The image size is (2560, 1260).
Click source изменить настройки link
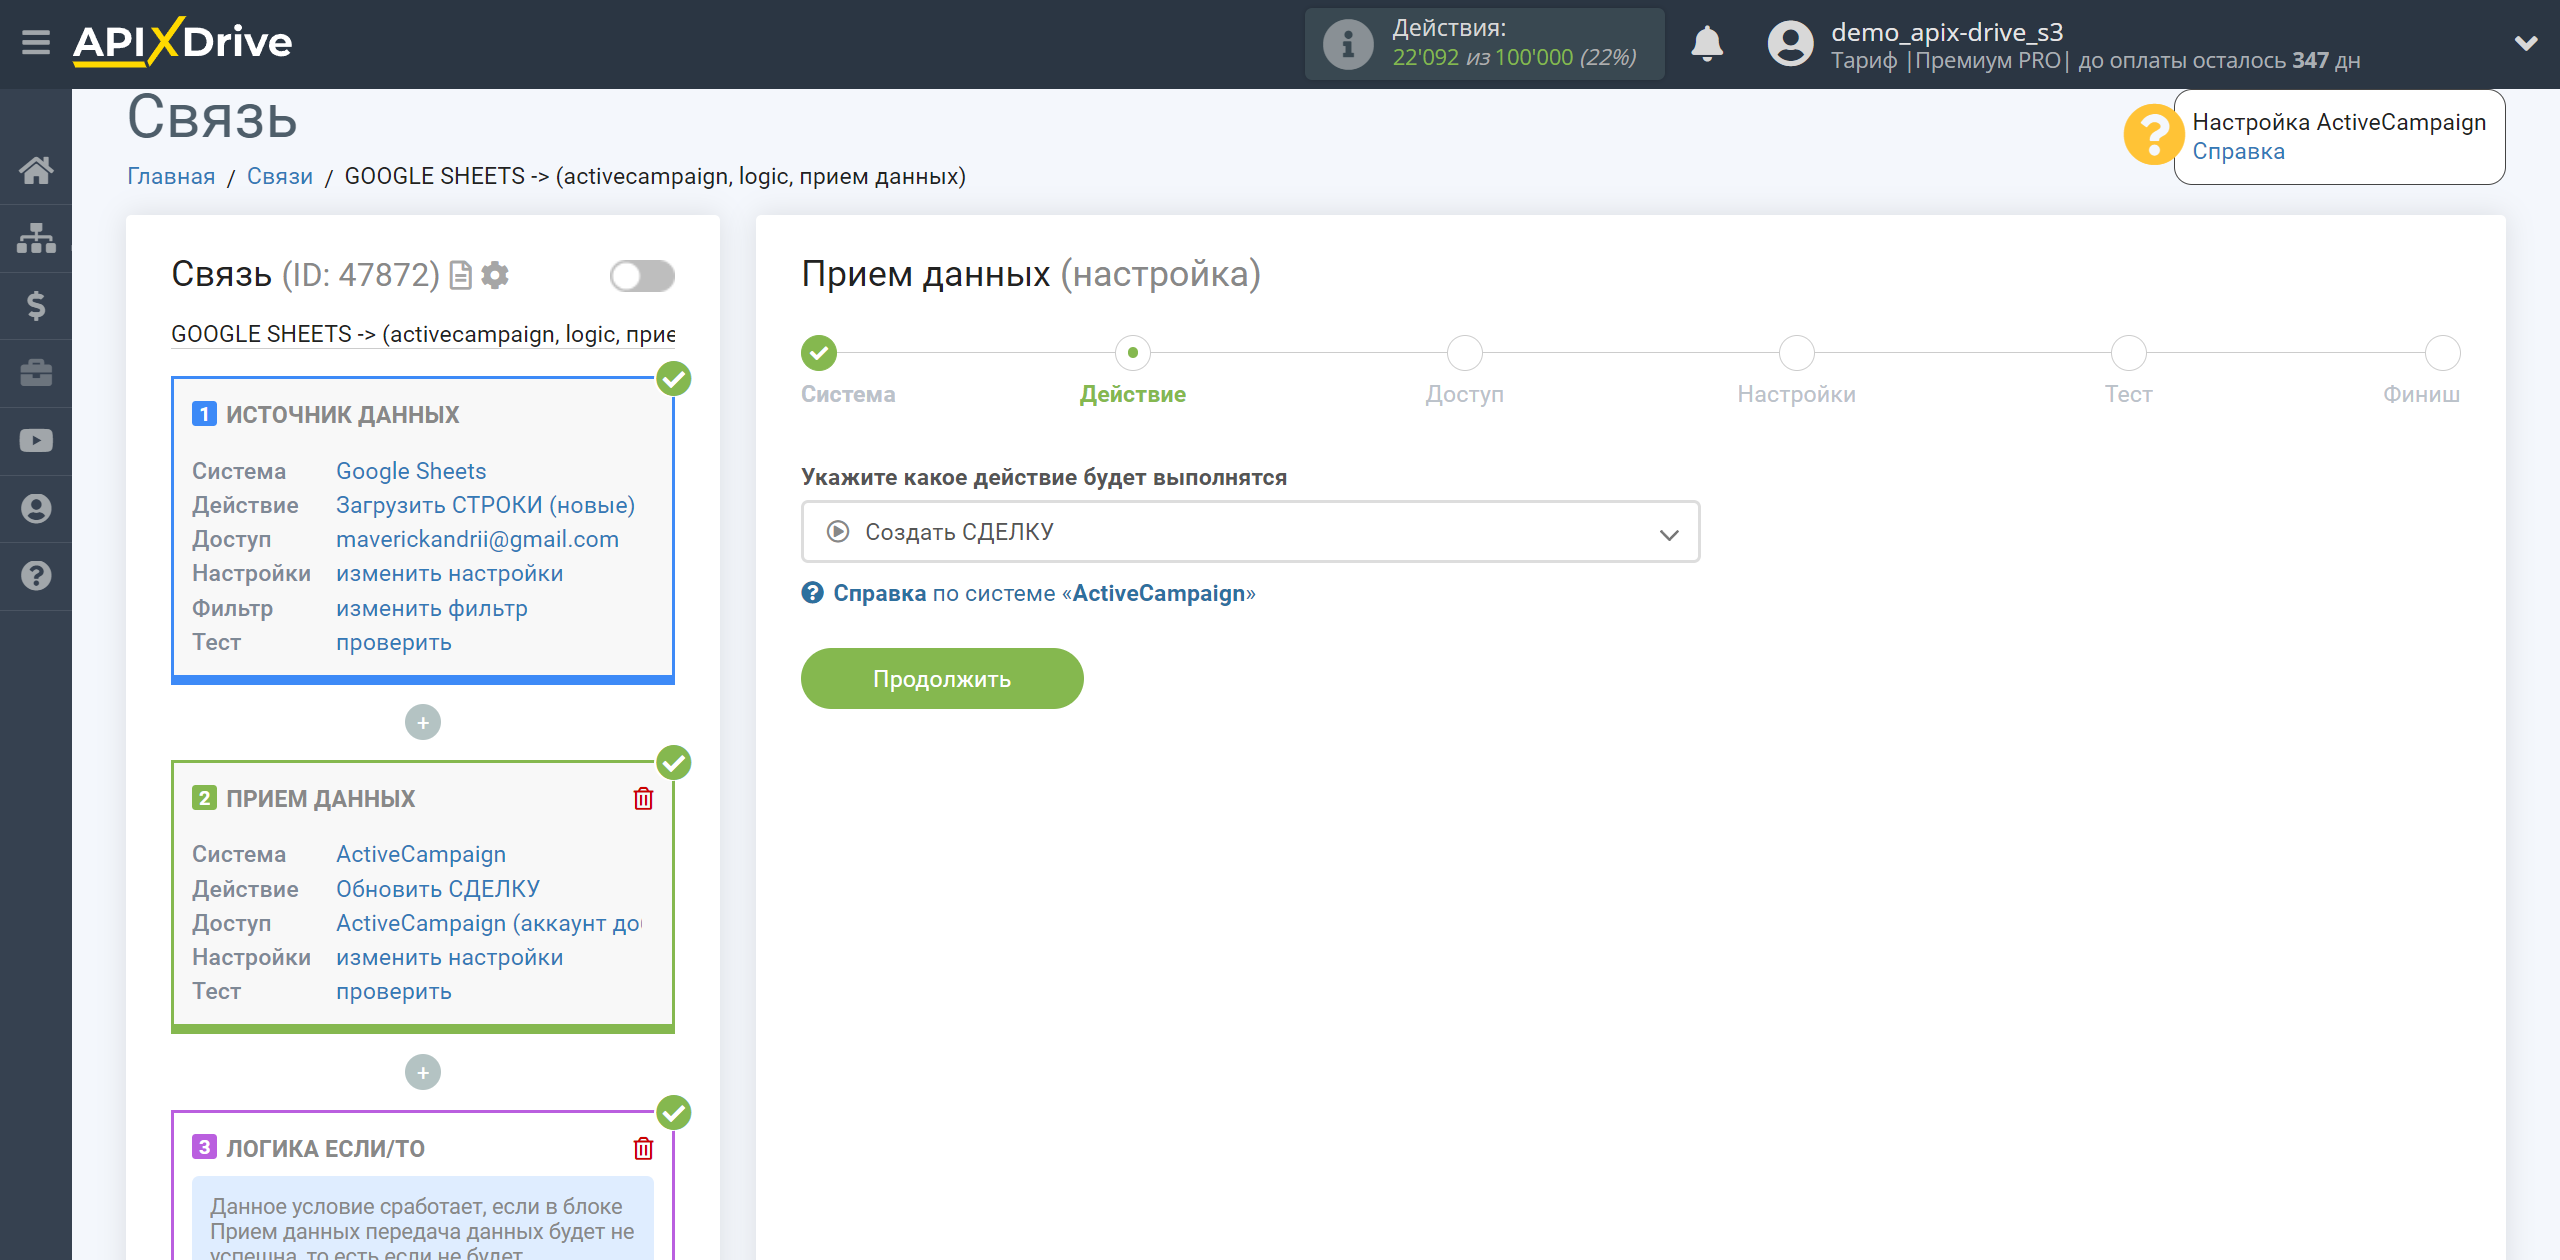[x=449, y=573]
